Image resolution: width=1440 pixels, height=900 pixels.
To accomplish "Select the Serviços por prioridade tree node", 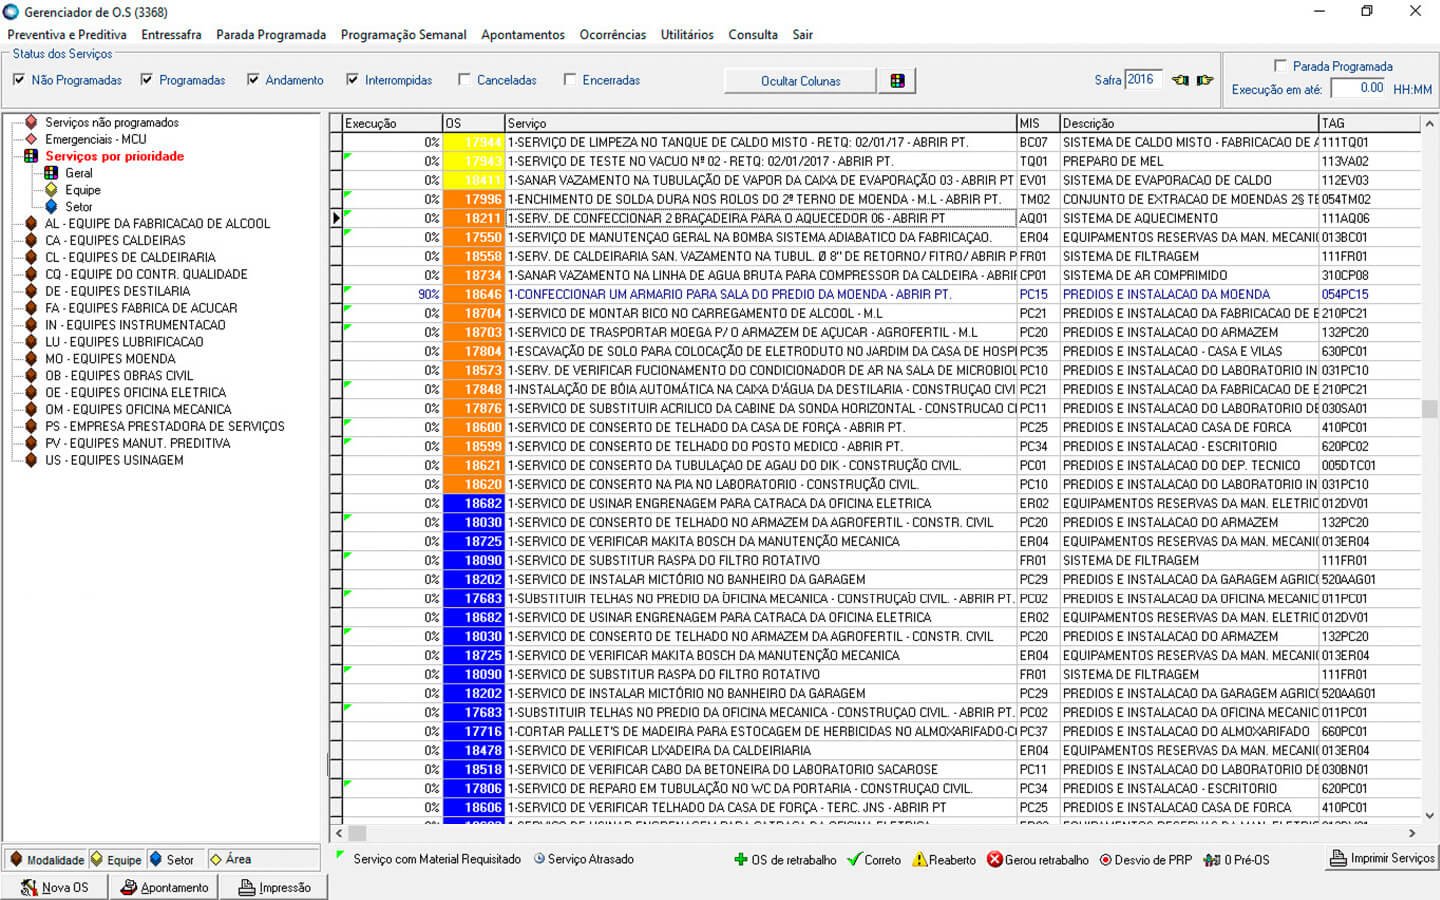I will coord(114,156).
